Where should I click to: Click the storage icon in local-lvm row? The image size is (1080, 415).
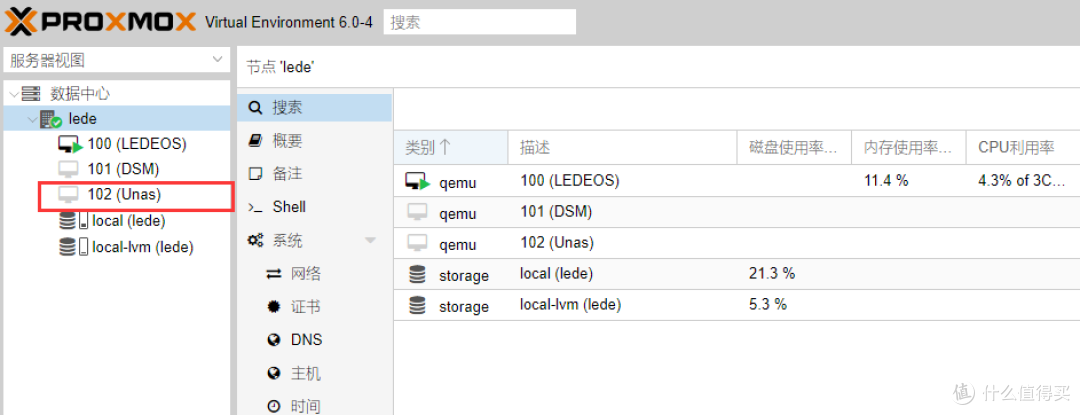tap(417, 305)
